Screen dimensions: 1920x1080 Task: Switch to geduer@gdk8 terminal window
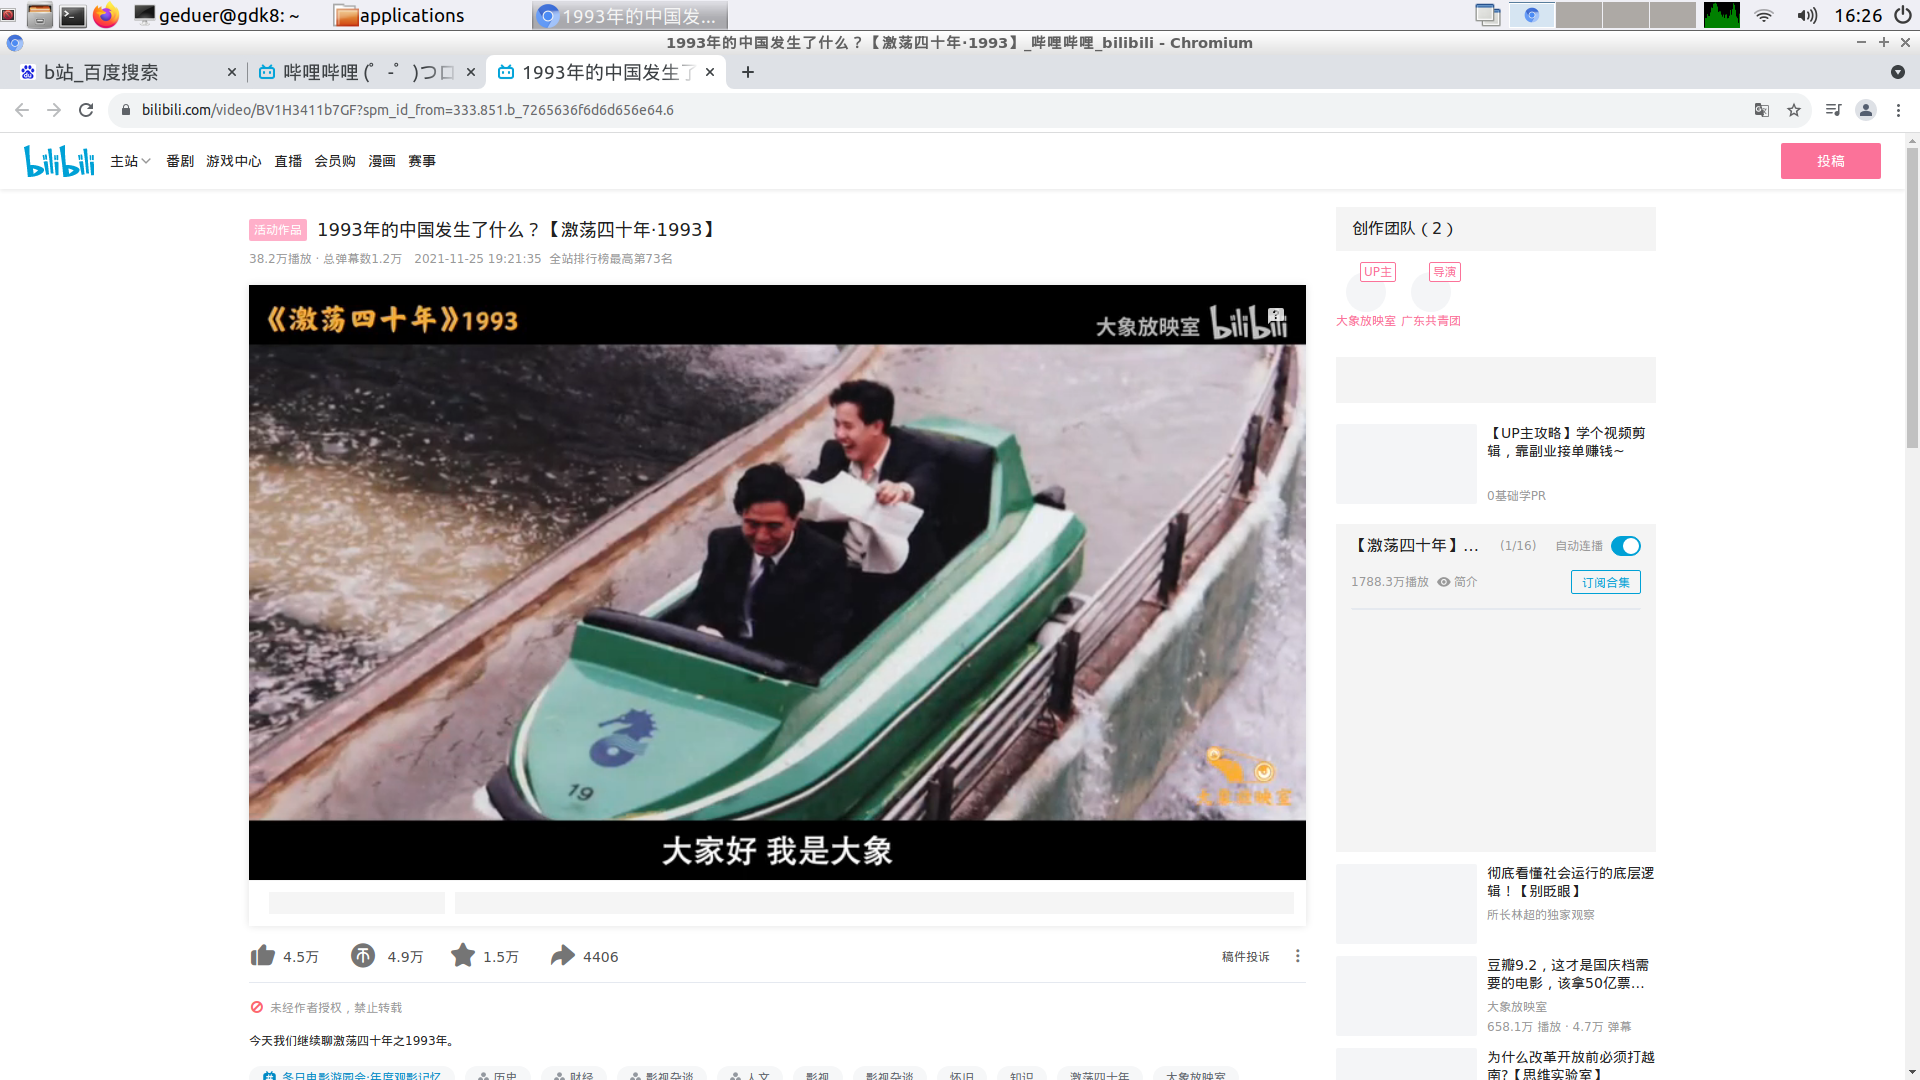(x=217, y=15)
